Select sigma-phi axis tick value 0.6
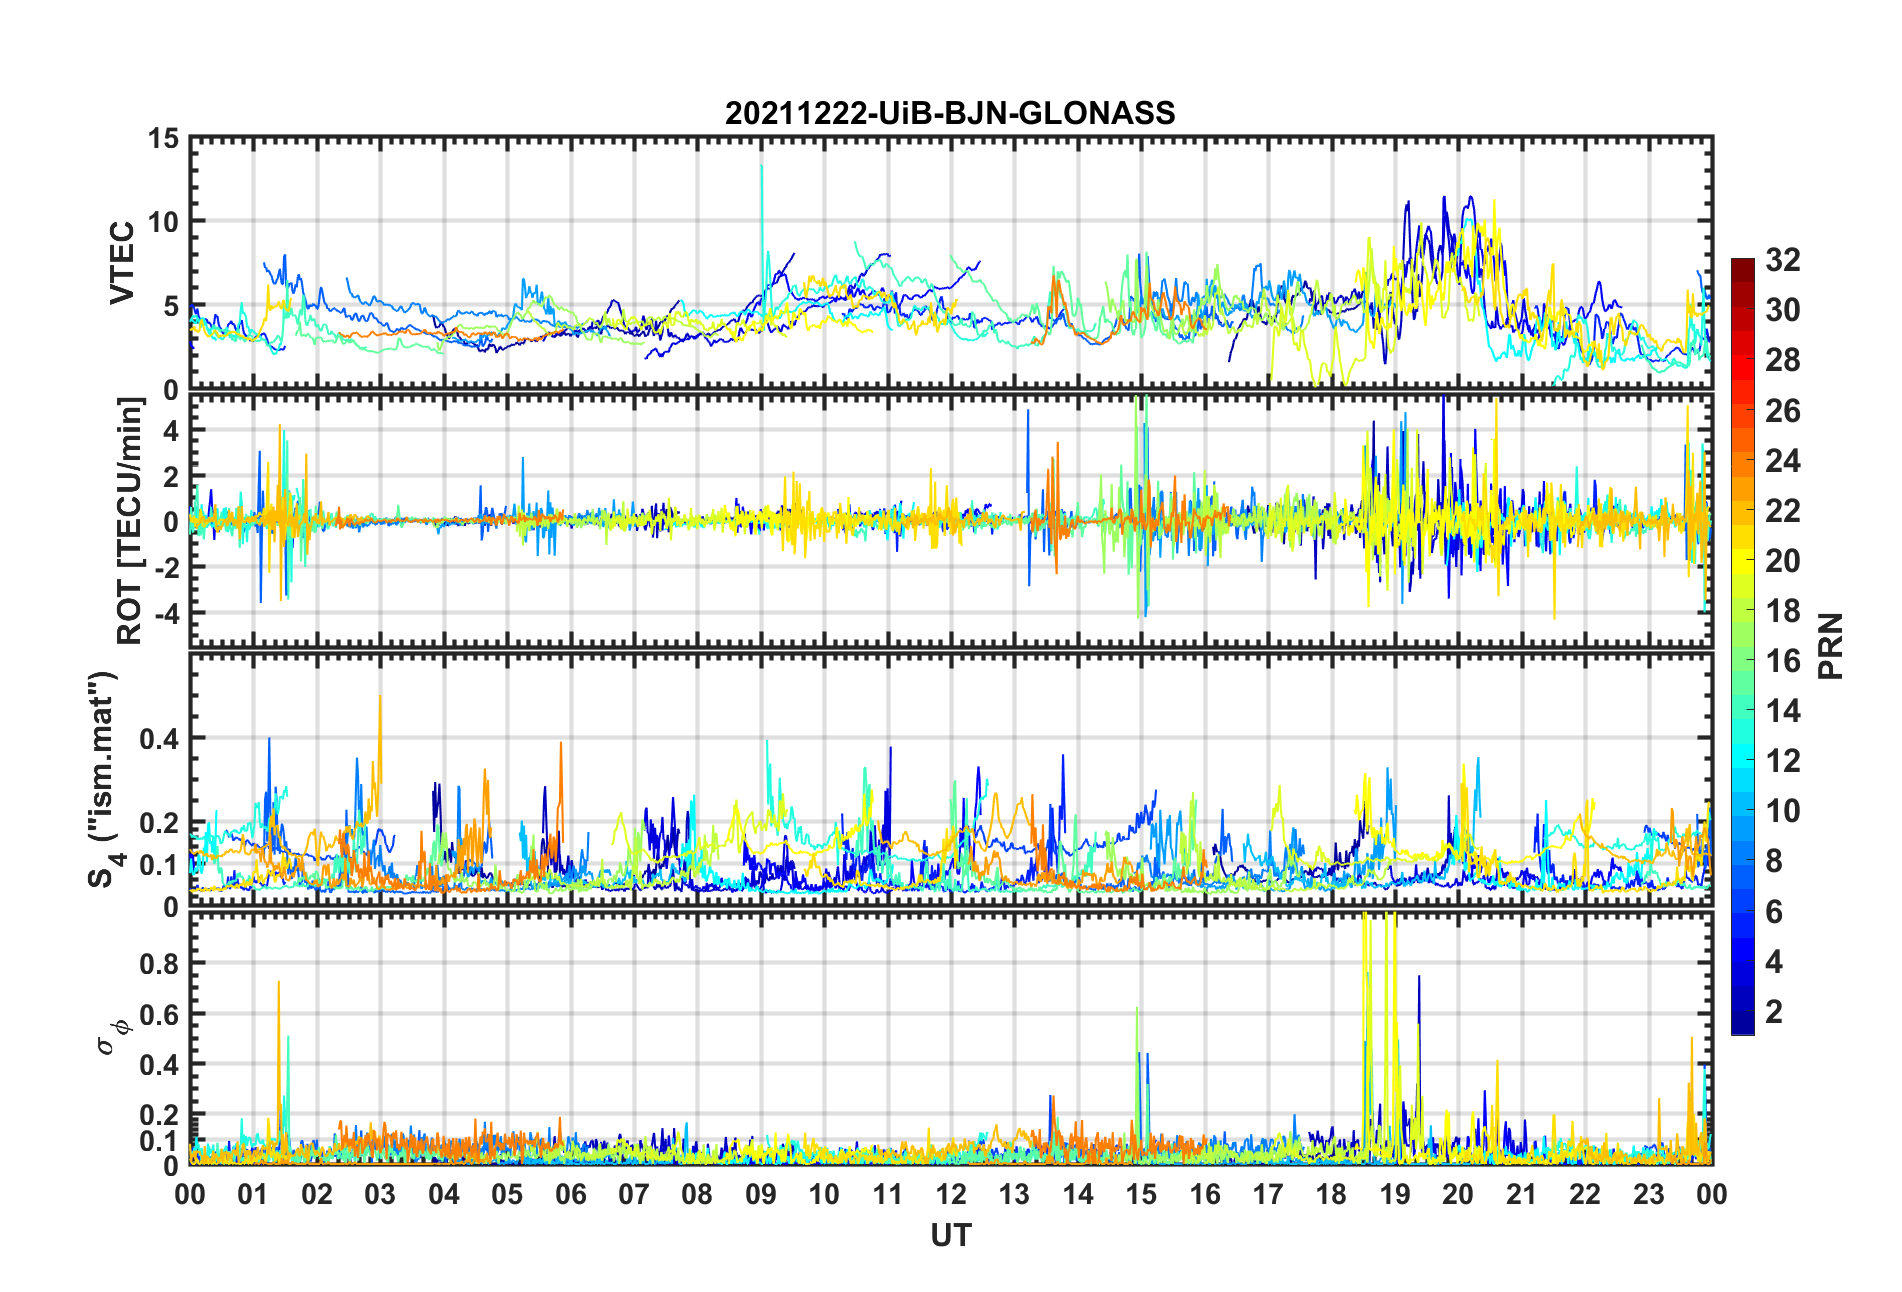 [x=159, y=1014]
